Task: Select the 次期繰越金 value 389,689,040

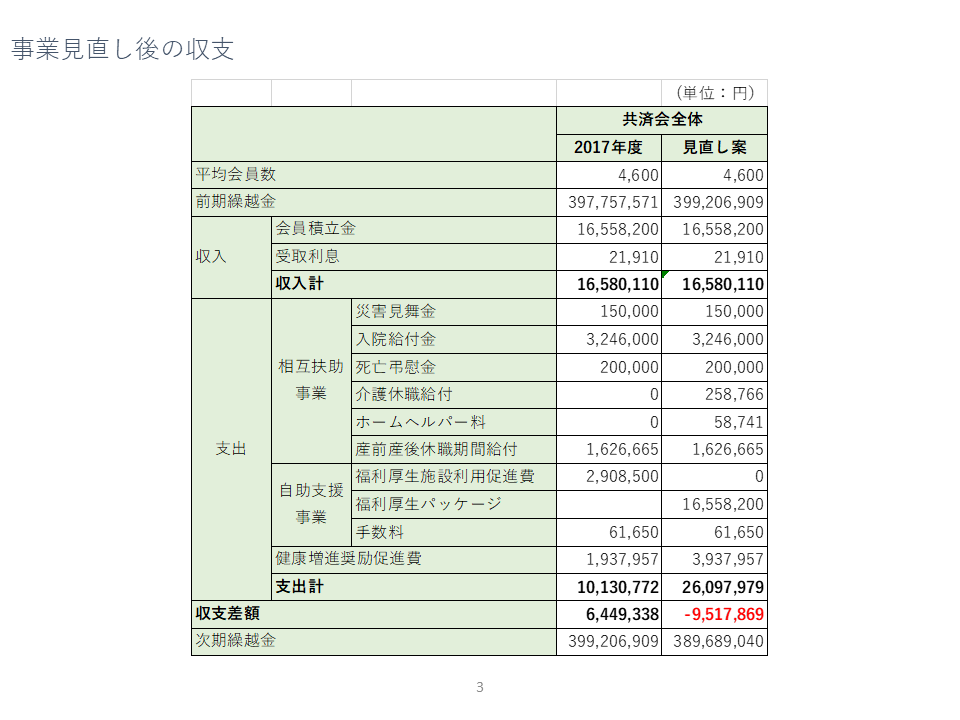Action: [x=718, y=641]
